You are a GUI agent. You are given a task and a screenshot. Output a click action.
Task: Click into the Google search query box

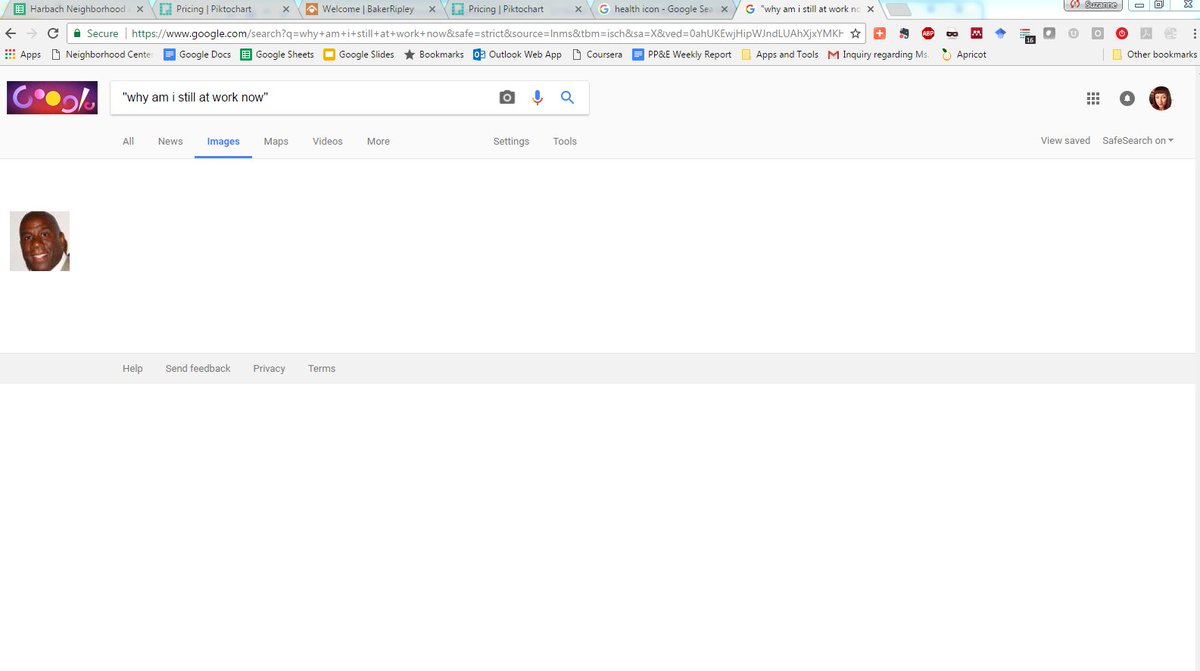(x=305, y=97)
